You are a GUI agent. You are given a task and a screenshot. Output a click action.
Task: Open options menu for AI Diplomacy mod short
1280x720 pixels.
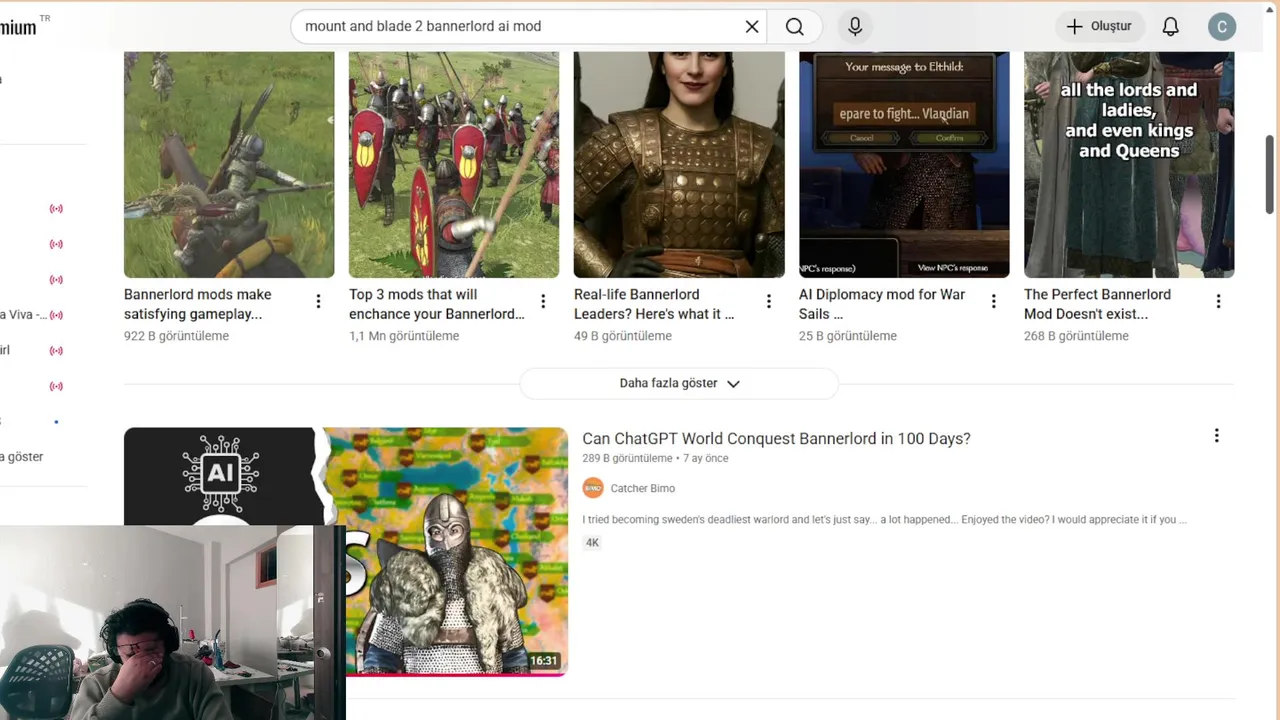coord(993,301)
